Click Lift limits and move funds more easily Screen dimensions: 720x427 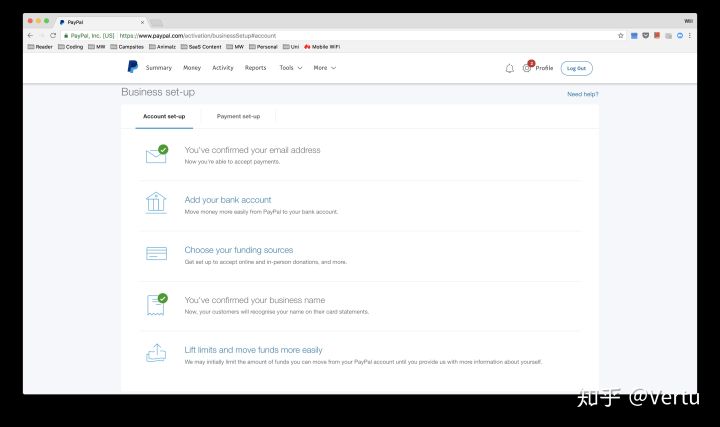253,350
